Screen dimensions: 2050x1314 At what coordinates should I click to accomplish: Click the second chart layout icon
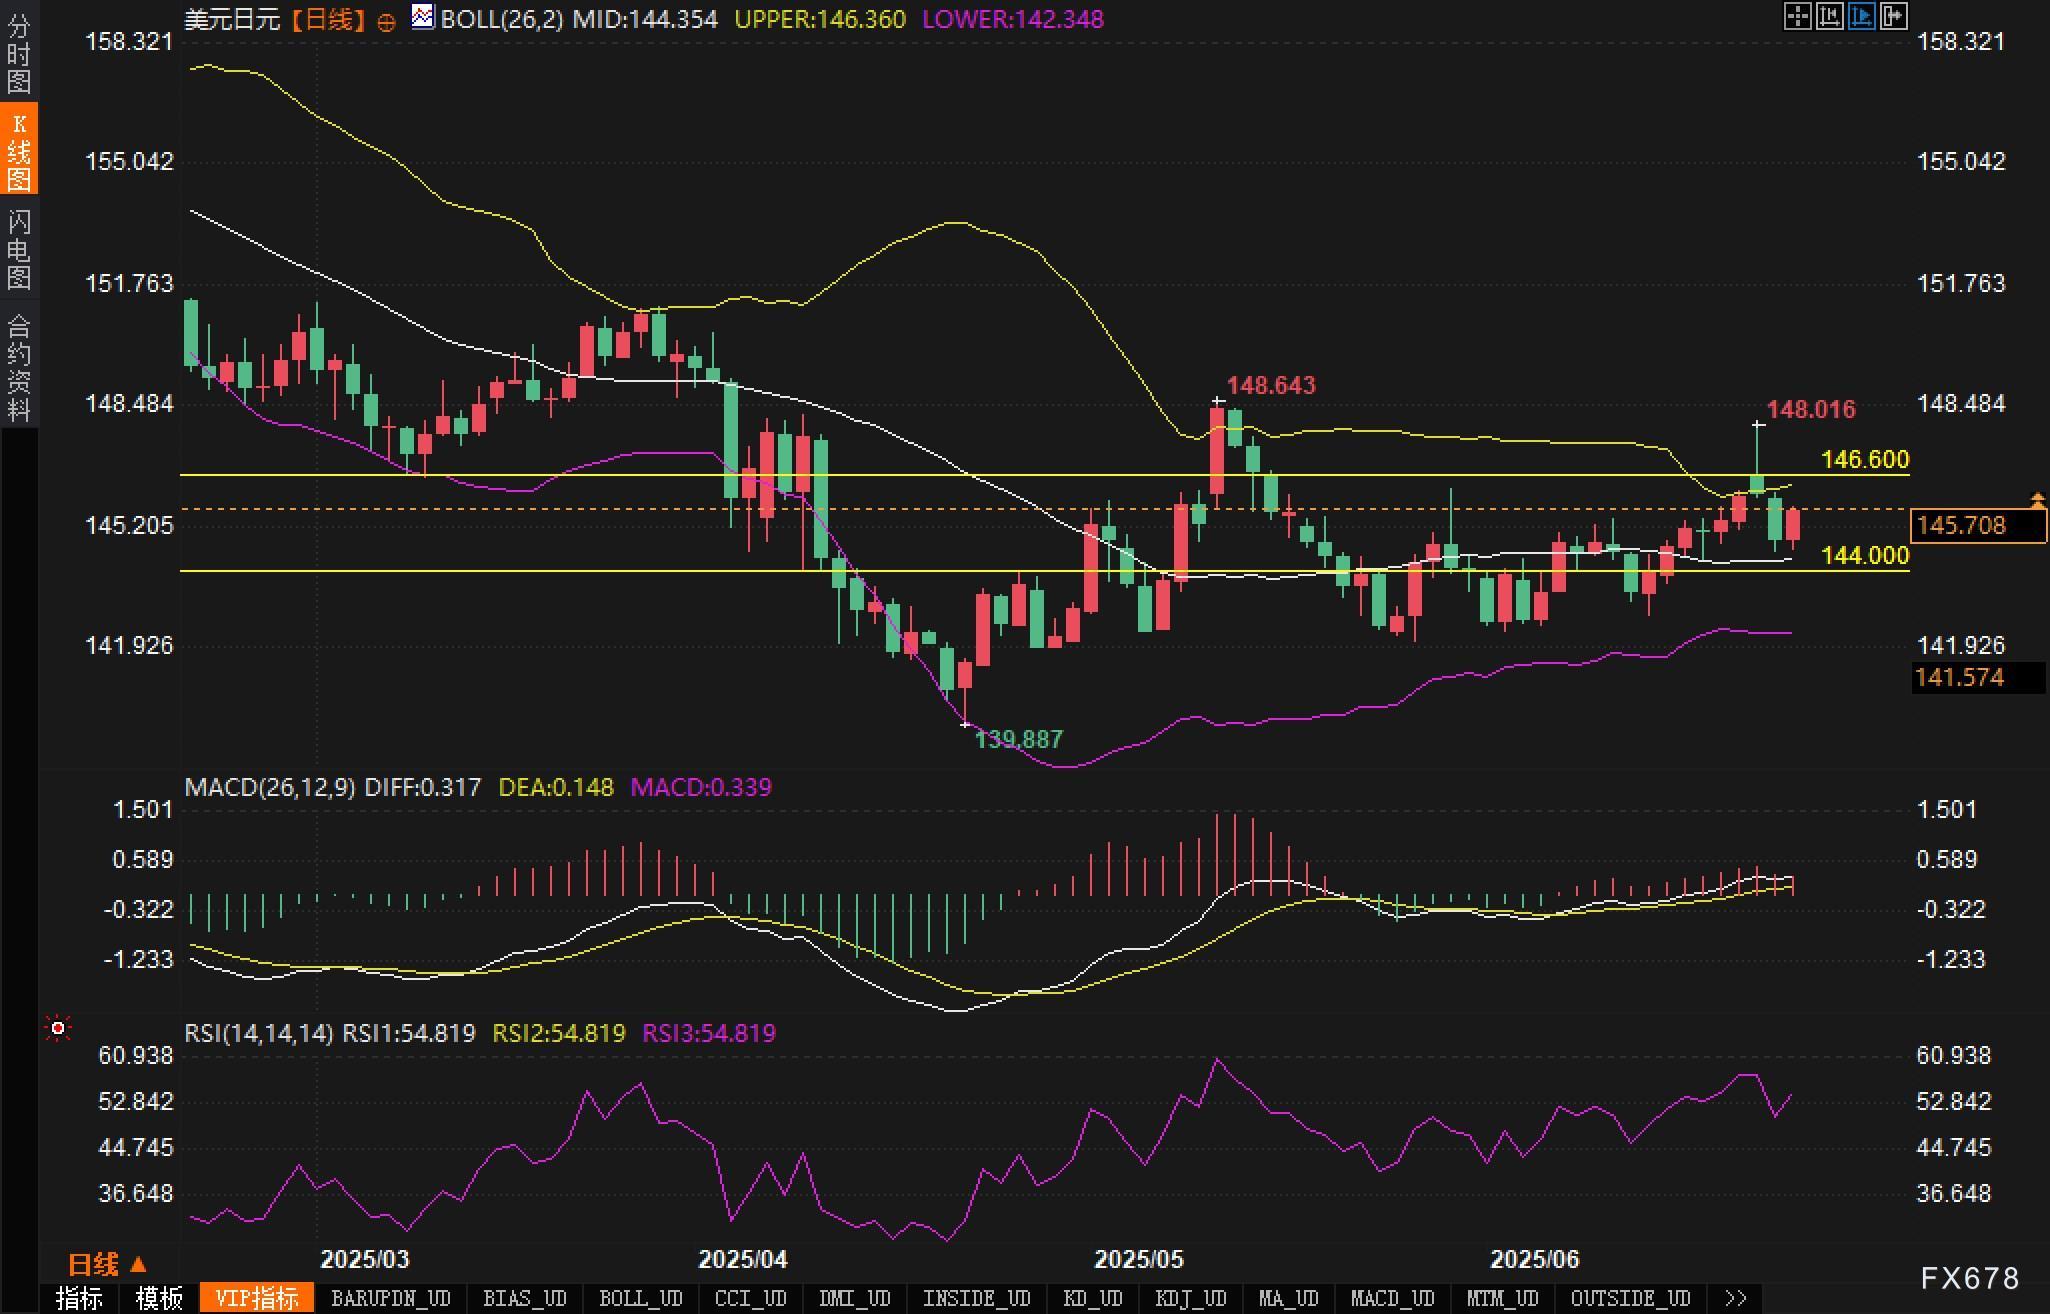click(1829, 16)
